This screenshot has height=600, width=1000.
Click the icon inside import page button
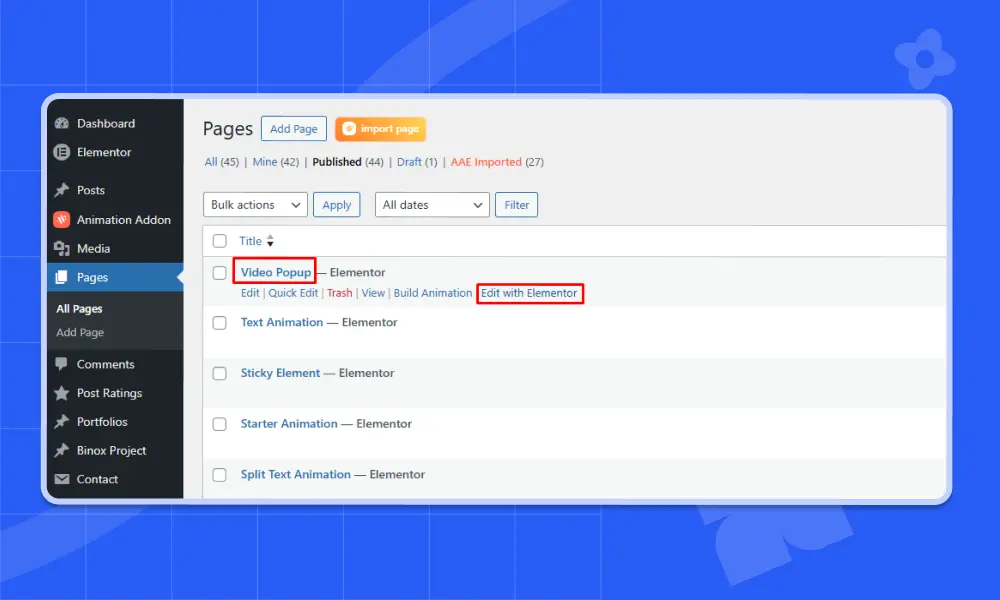click(349, 129)
